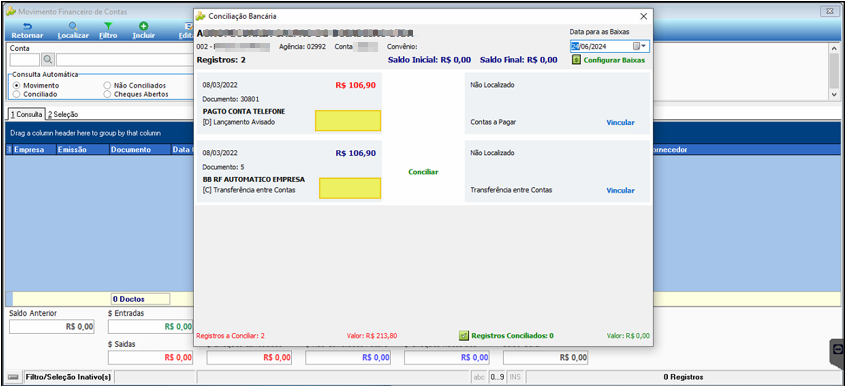Click the Registros a Conciliar: 2 text
846x388 pixels.
230,336
